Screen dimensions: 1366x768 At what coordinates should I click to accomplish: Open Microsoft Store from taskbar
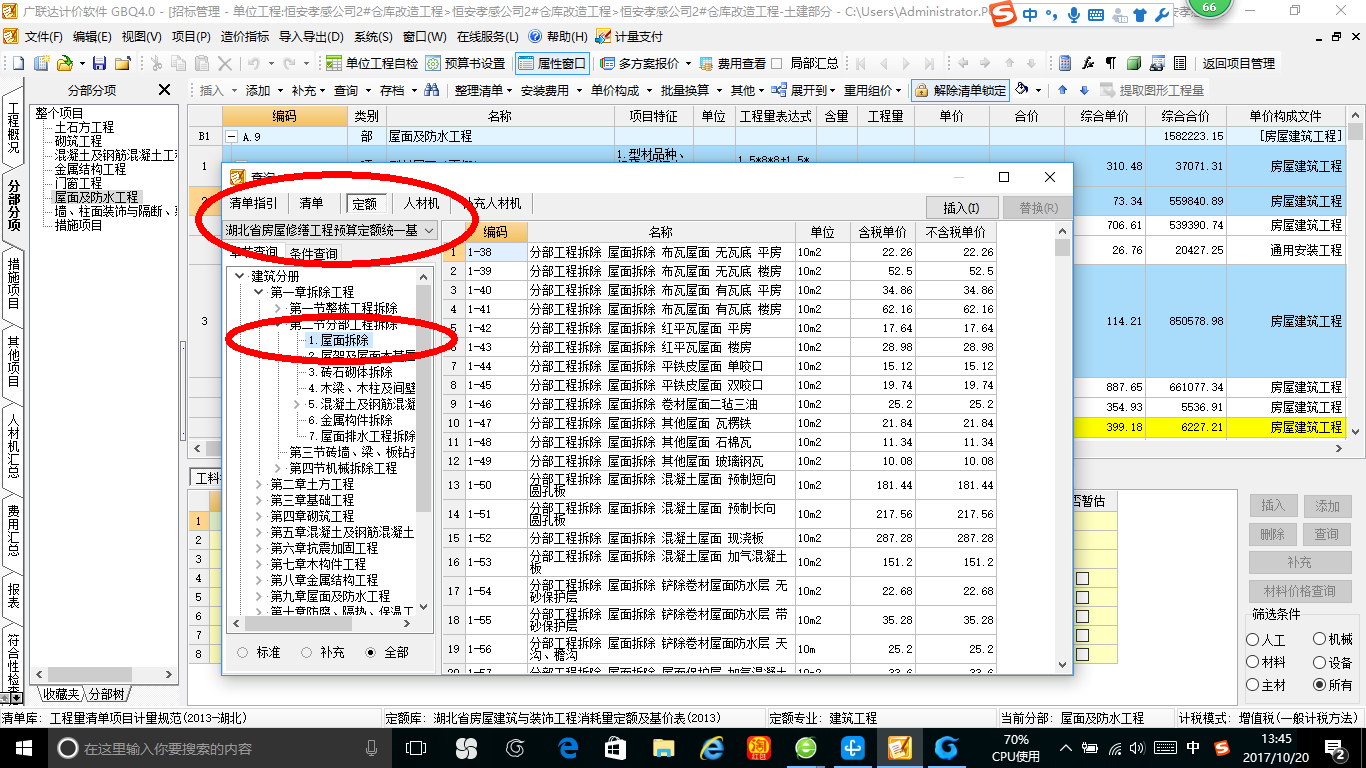pos(617,748)
